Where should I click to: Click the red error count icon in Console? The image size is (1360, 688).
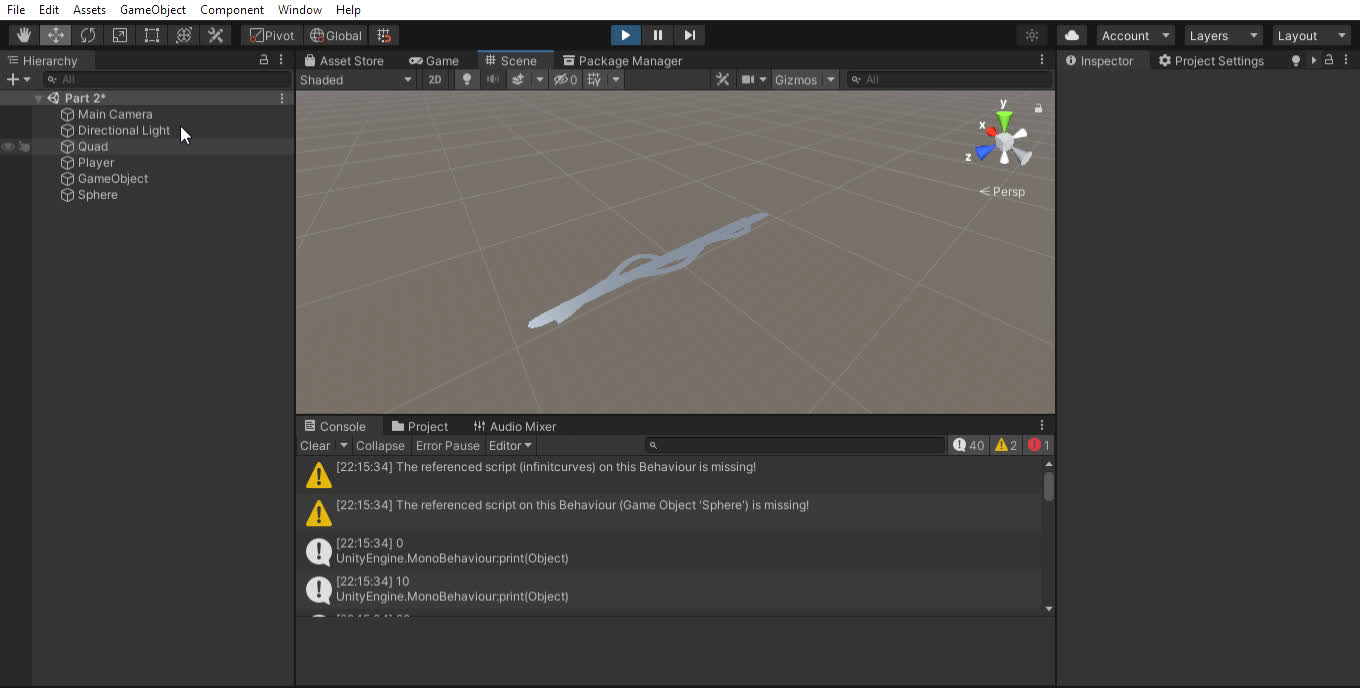coord(1039,445)
